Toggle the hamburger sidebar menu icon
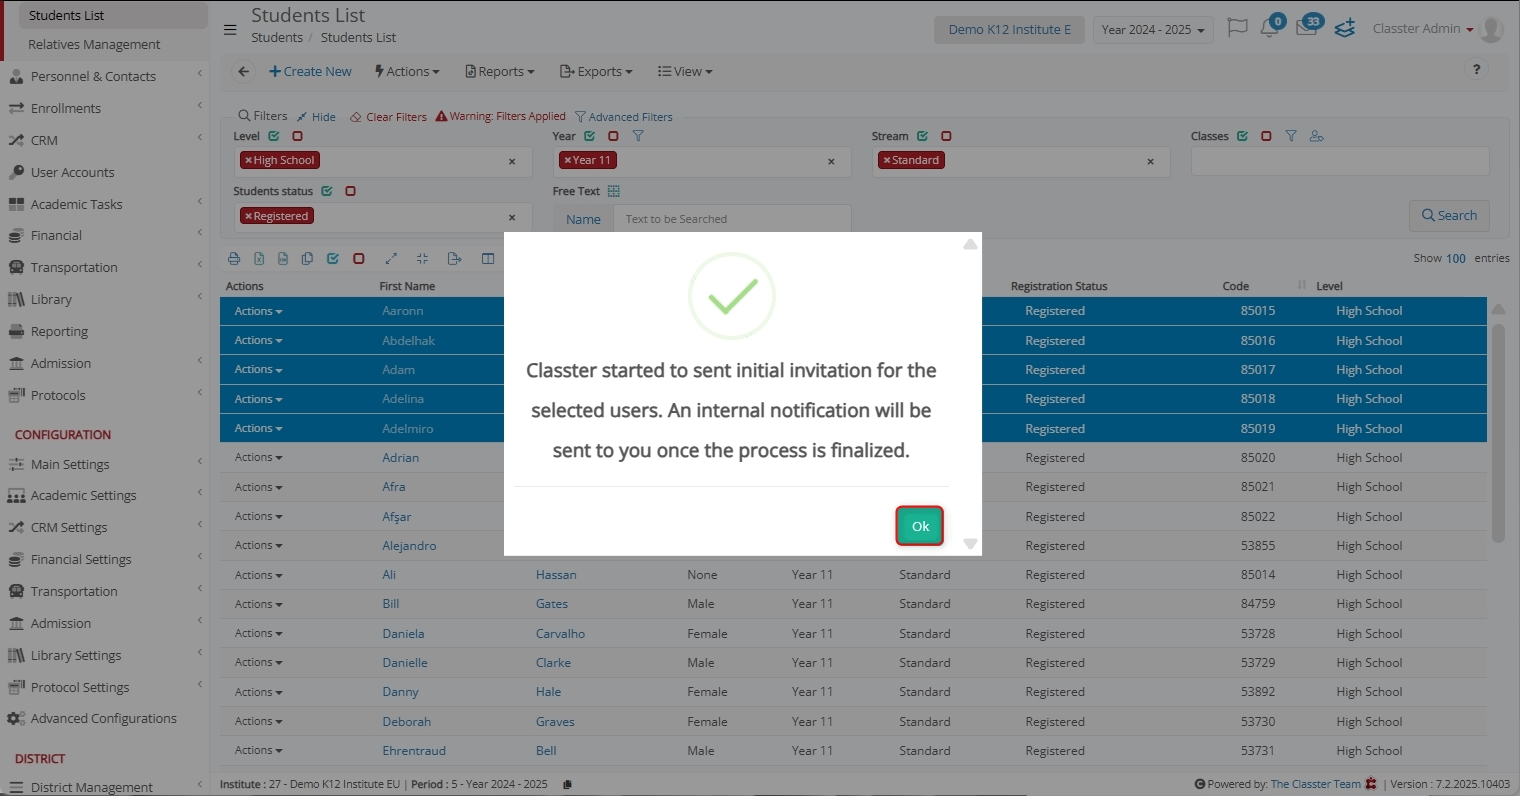 click(230, 30)
